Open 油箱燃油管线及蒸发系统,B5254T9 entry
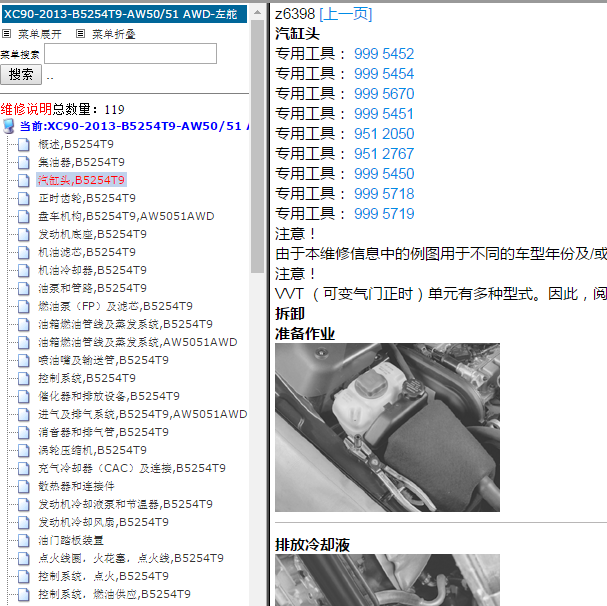 tap(125, 324)
